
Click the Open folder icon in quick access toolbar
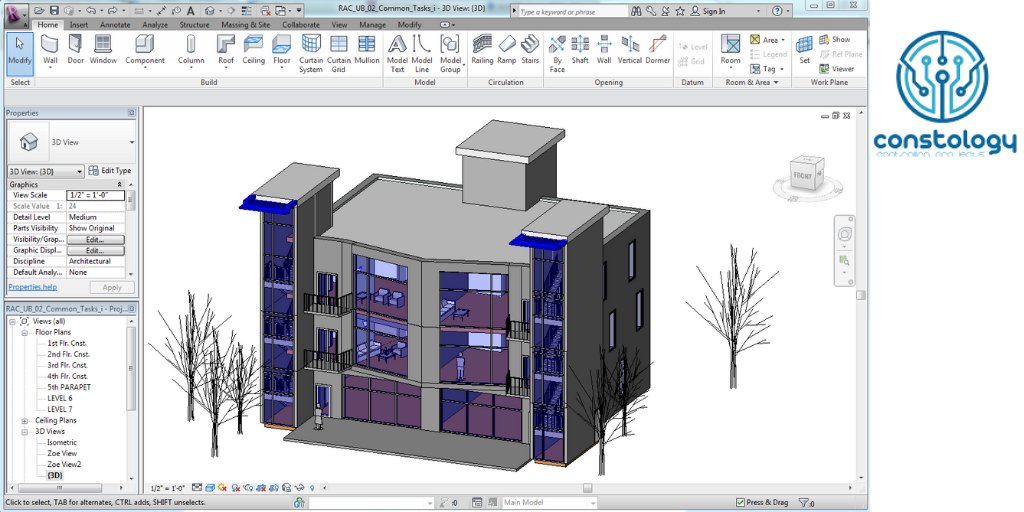(x=40, y=10)
